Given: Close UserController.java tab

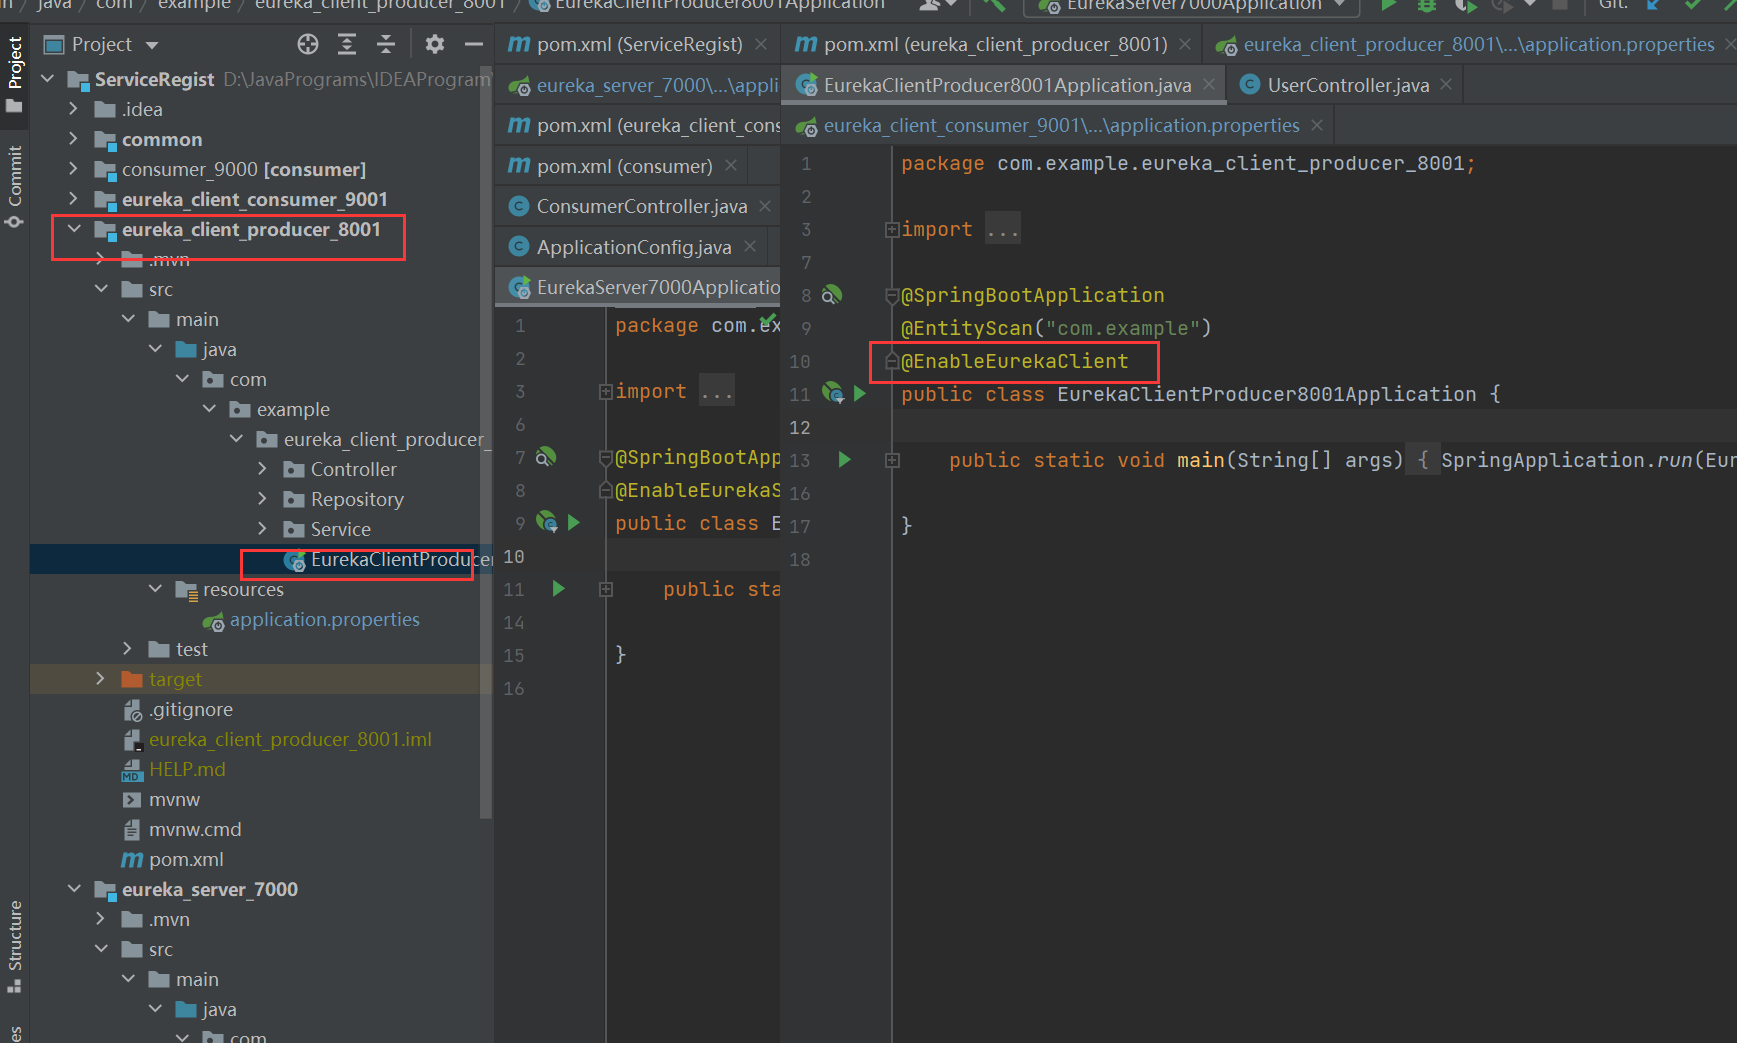Looking at the screenshot, I should 1446,85.
